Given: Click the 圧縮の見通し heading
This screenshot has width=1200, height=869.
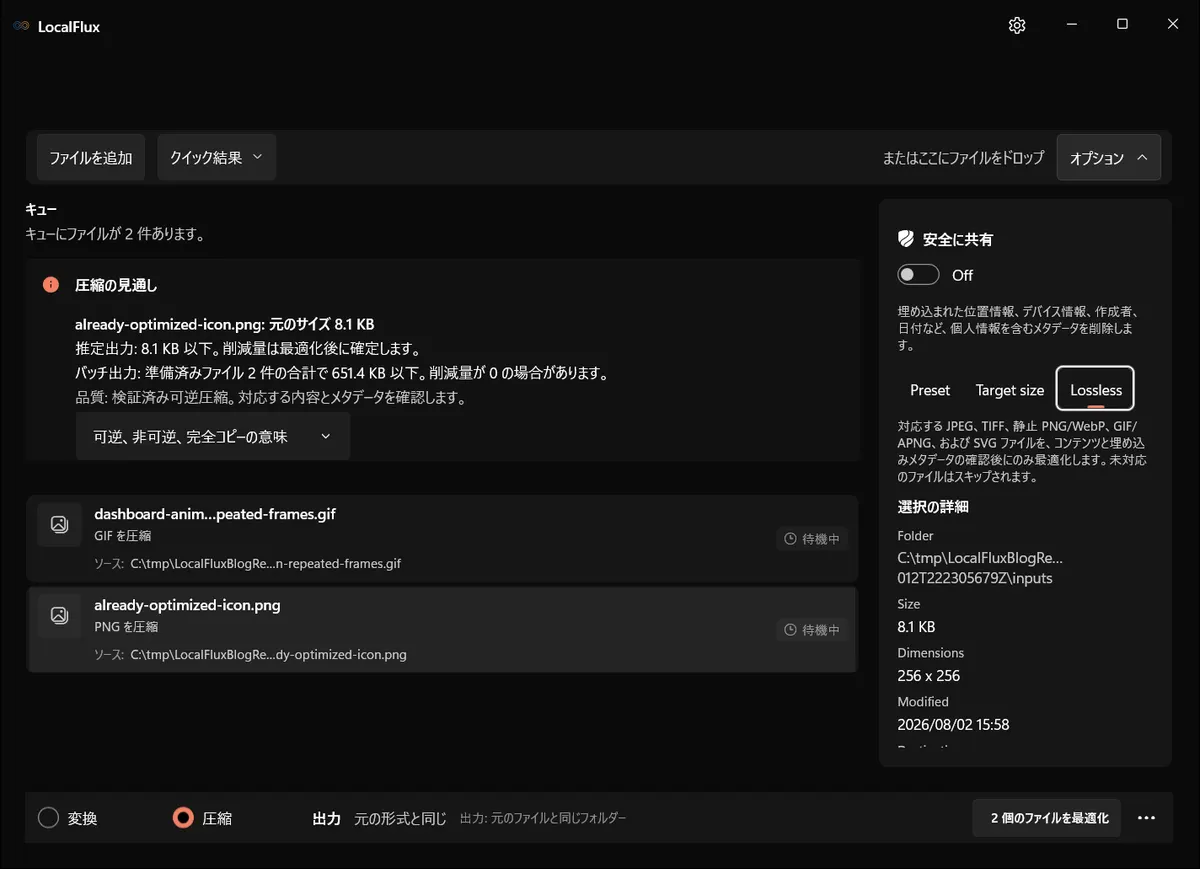Looking at the screenshot, I should [116, 285].
